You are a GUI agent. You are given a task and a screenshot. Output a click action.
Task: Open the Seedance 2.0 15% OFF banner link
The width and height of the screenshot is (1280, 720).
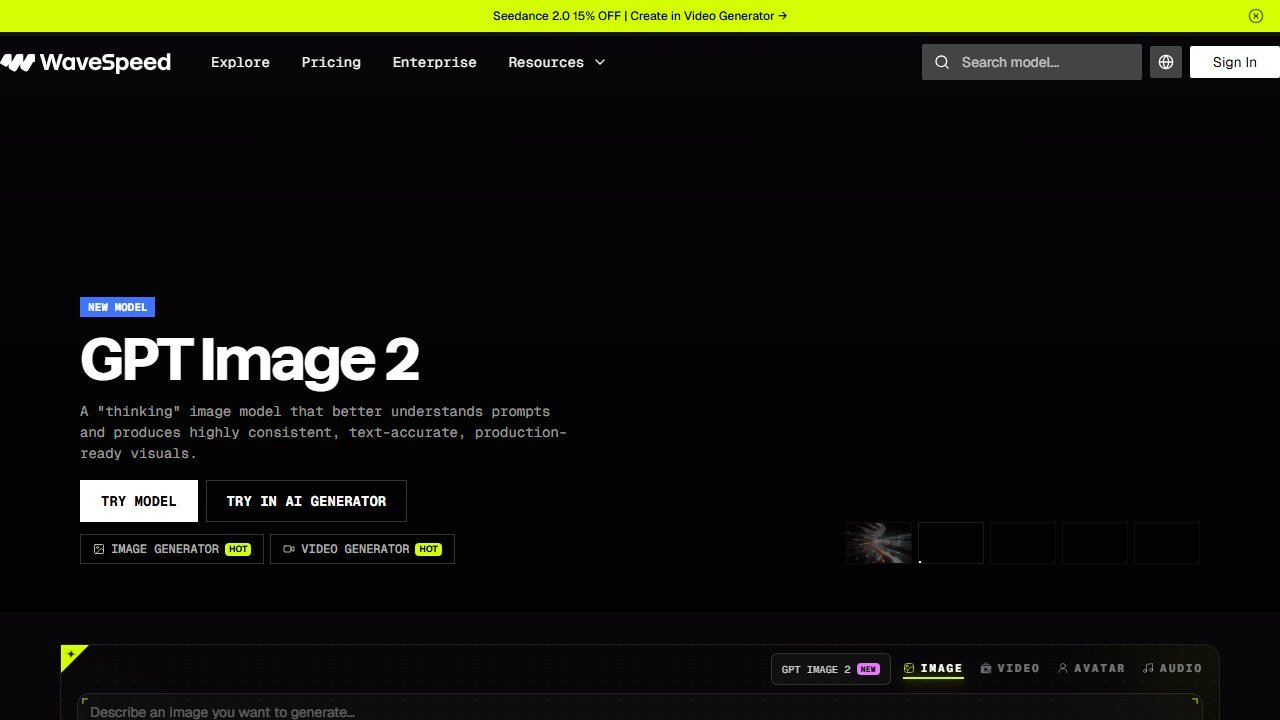pyautogui.click(x=640, y=16)
